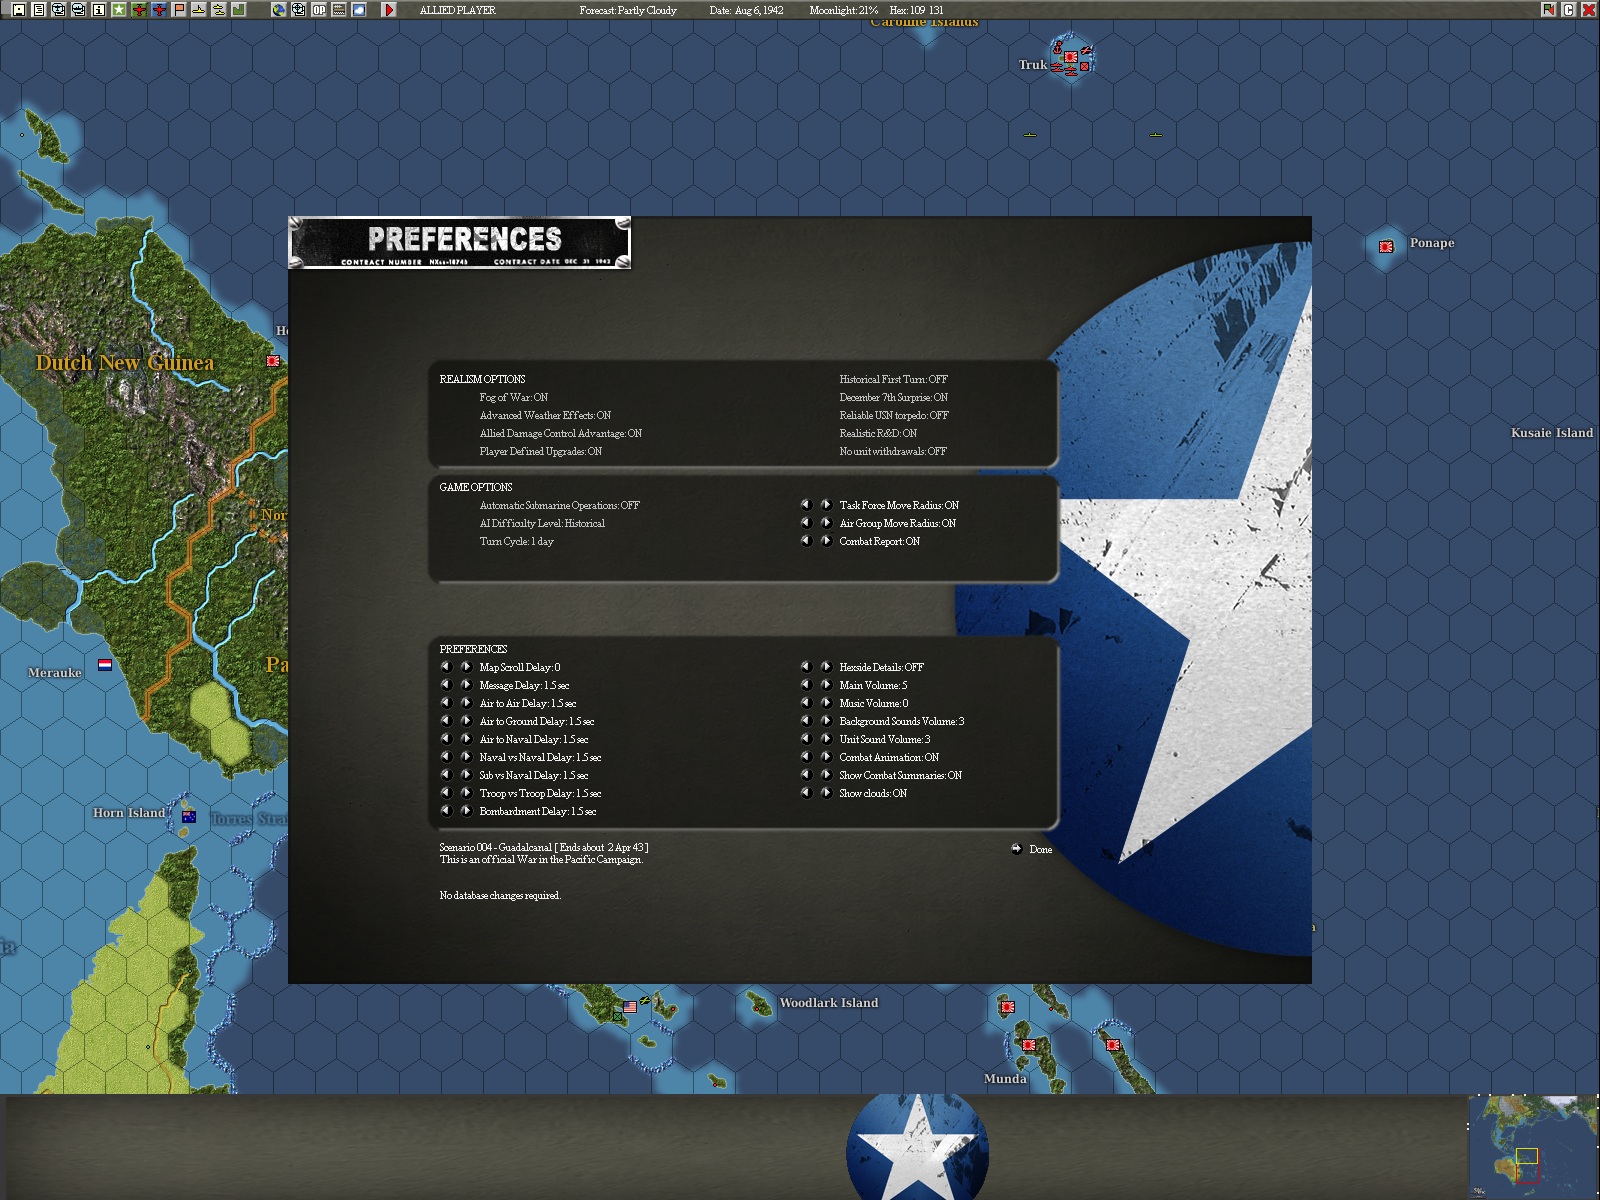This screenshot has height=1200, width=1600.
Task: Click the Kusaie Island map label
Action: (x=1552, y=433)
